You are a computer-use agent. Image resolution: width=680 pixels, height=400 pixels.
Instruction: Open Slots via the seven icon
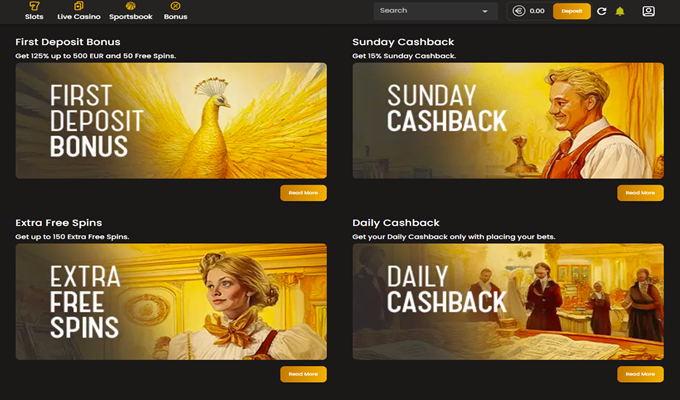click(x=34, y=6)
